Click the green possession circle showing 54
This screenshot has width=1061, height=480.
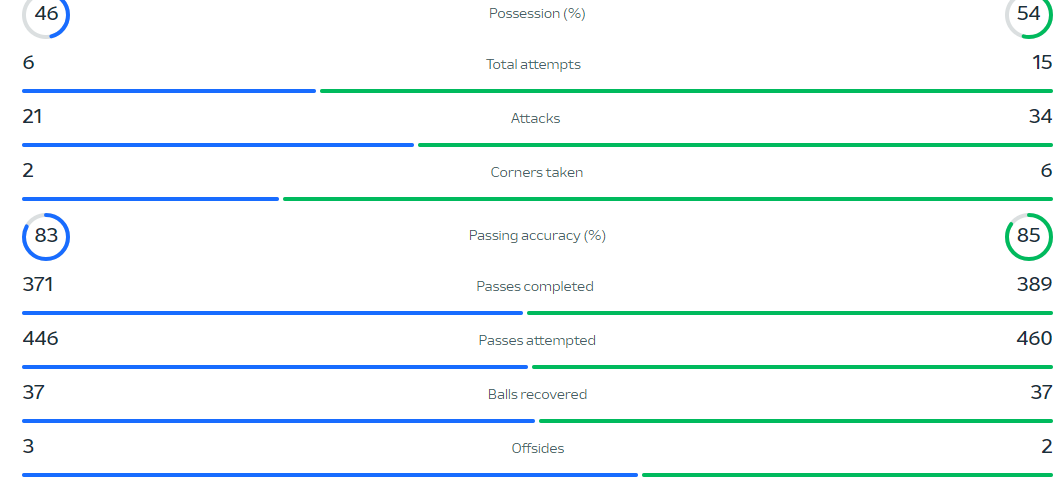click(1029, 15)
